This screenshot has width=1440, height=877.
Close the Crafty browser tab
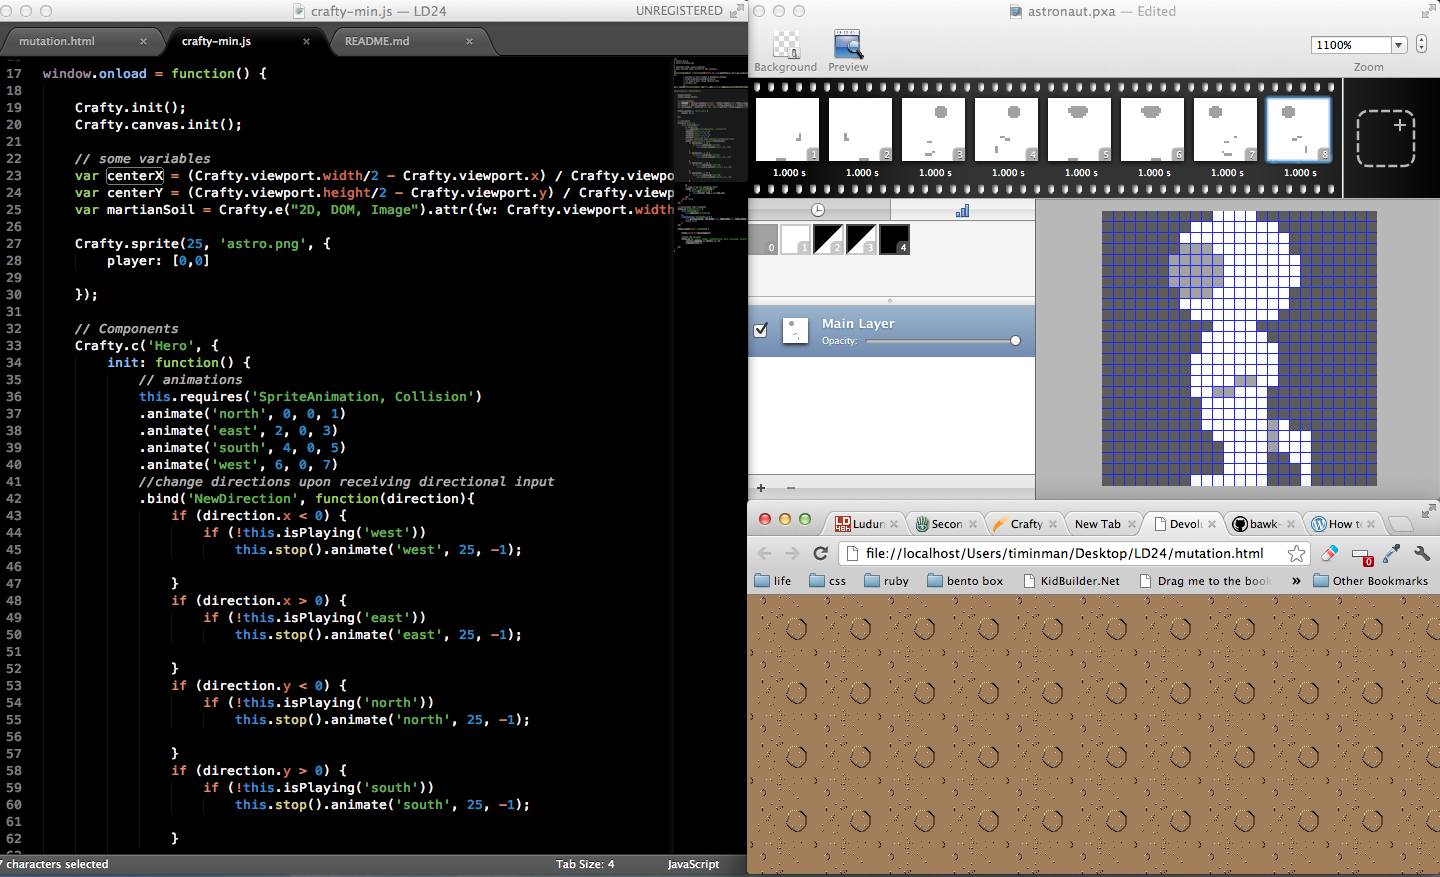point(1052,523)
